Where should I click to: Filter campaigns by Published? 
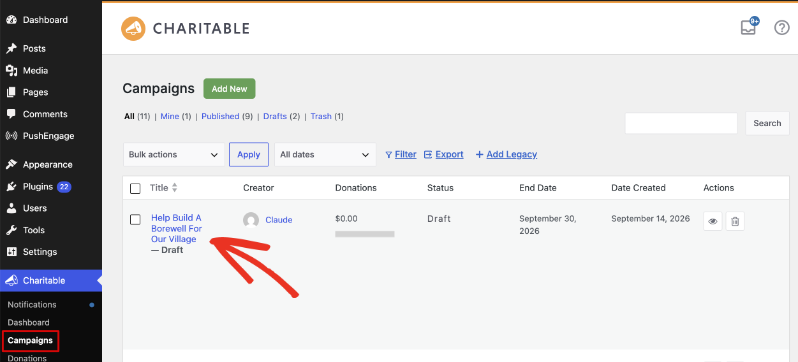coord(220,116)
